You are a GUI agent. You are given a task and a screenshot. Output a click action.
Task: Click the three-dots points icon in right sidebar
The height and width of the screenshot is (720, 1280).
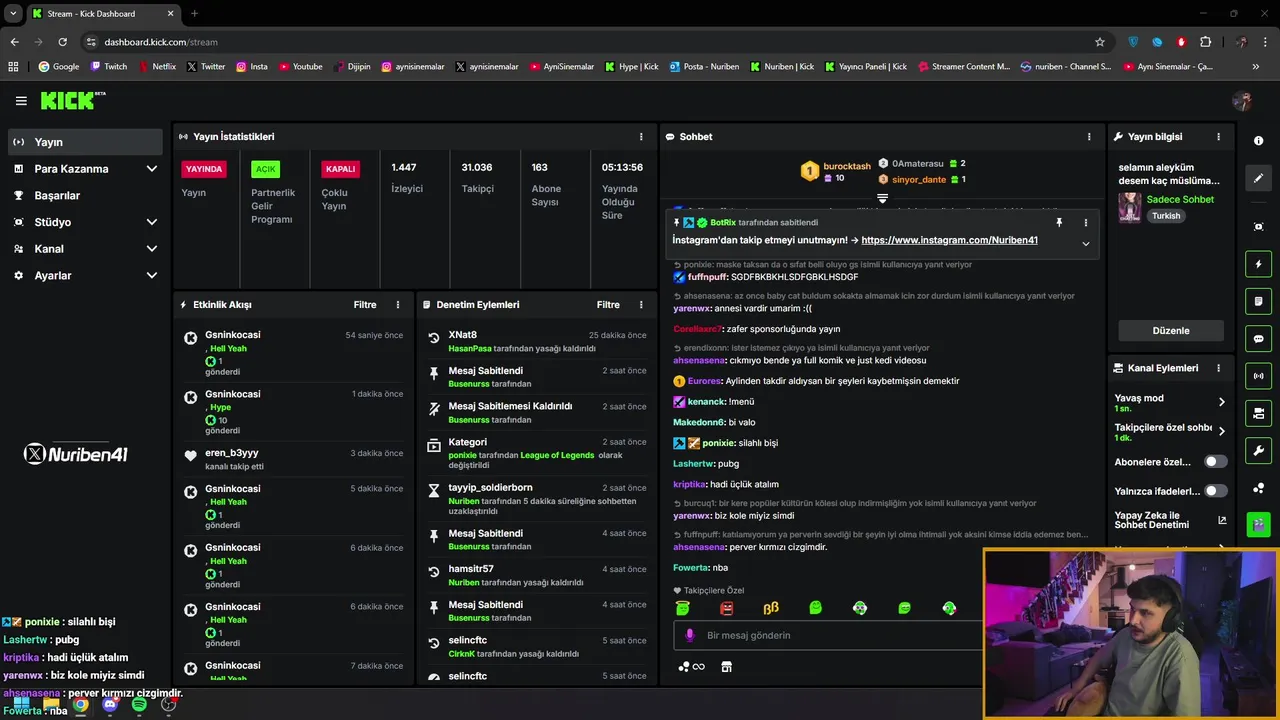[x=1258, y=487]
